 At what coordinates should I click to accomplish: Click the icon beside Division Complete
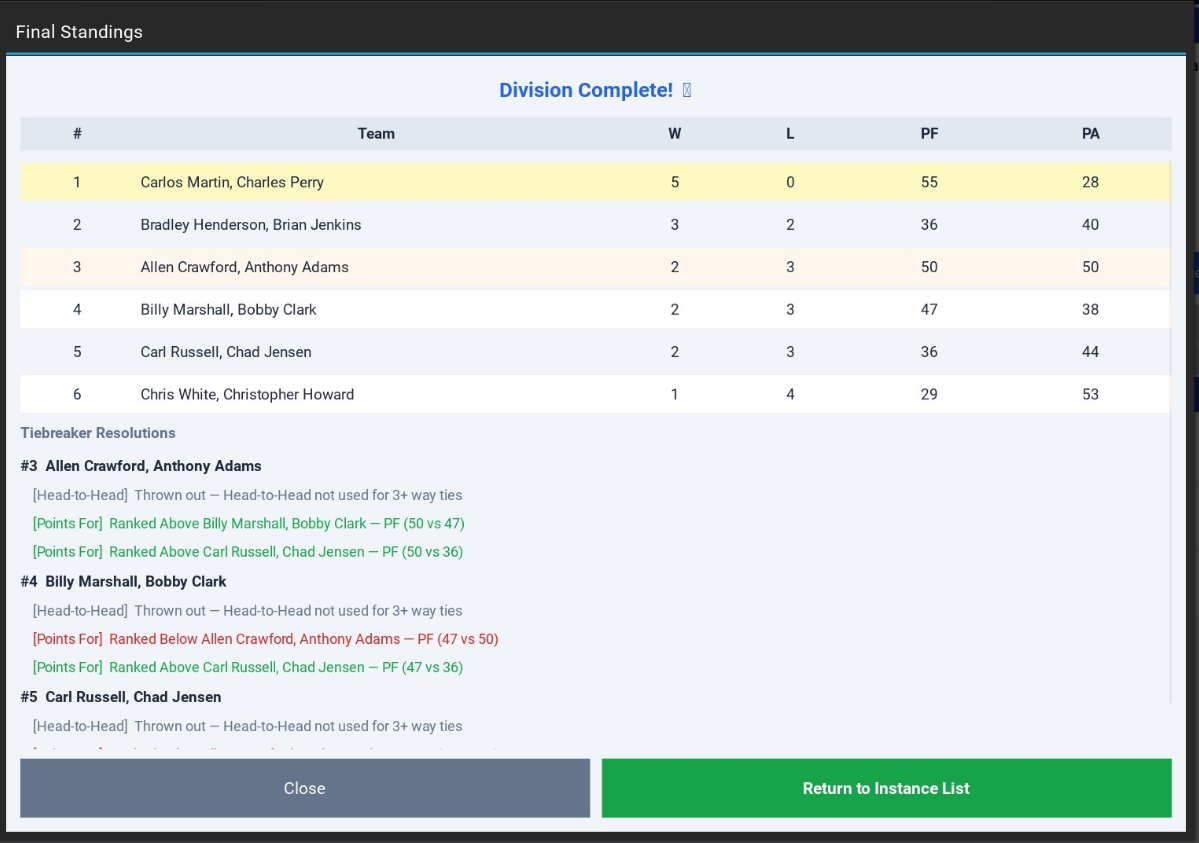(x=687, y=90)
